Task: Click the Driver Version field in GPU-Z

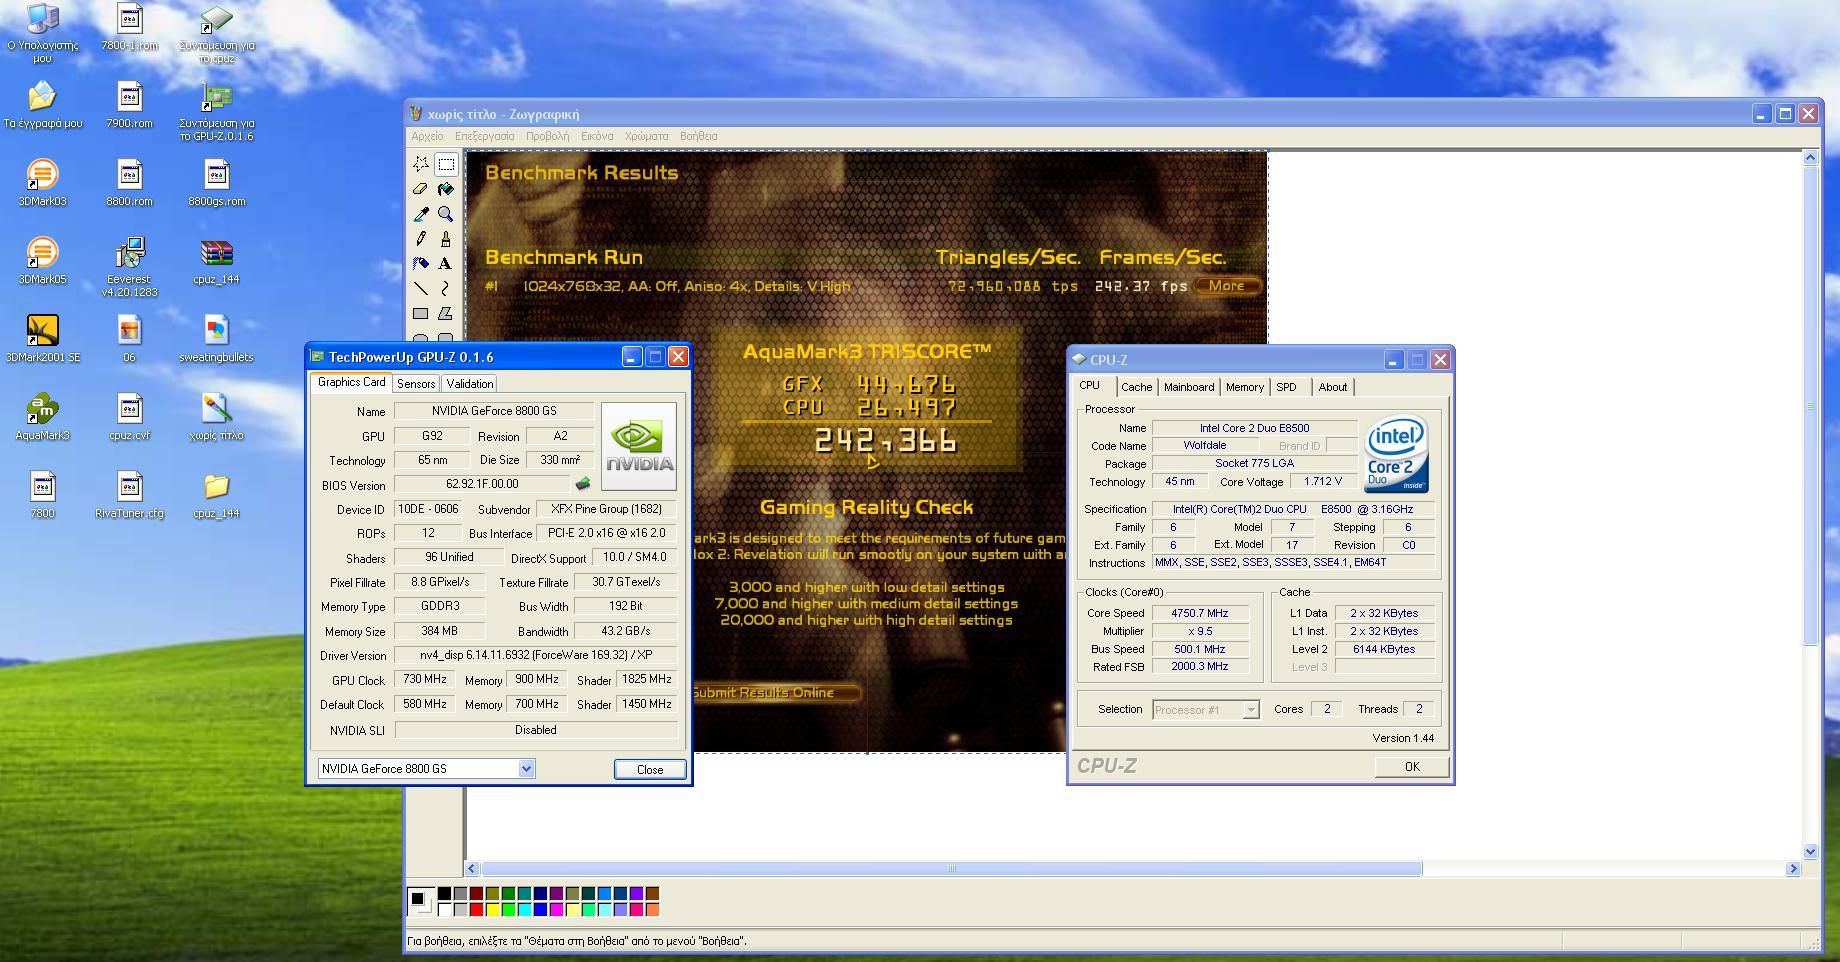Action: [x=536, y=655]
